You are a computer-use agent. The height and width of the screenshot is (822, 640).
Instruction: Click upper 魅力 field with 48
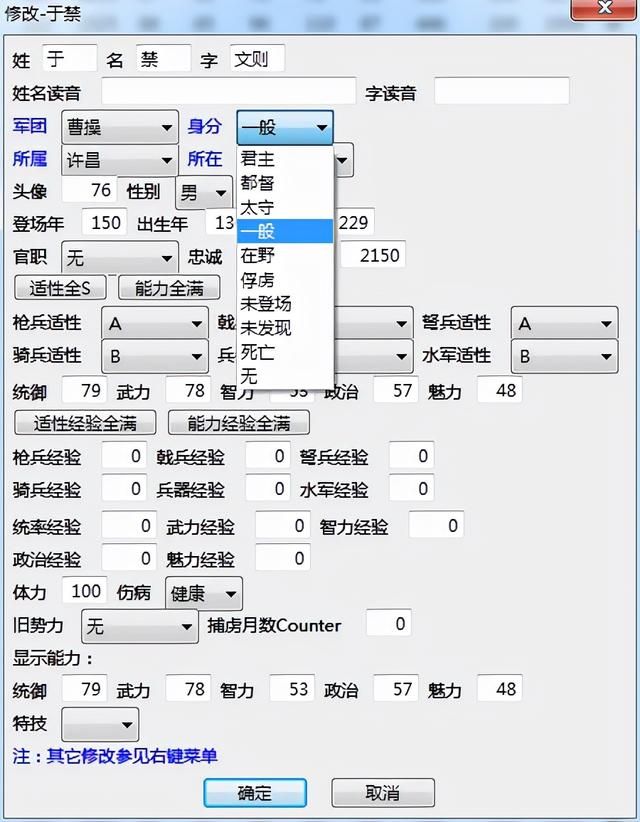500,390
